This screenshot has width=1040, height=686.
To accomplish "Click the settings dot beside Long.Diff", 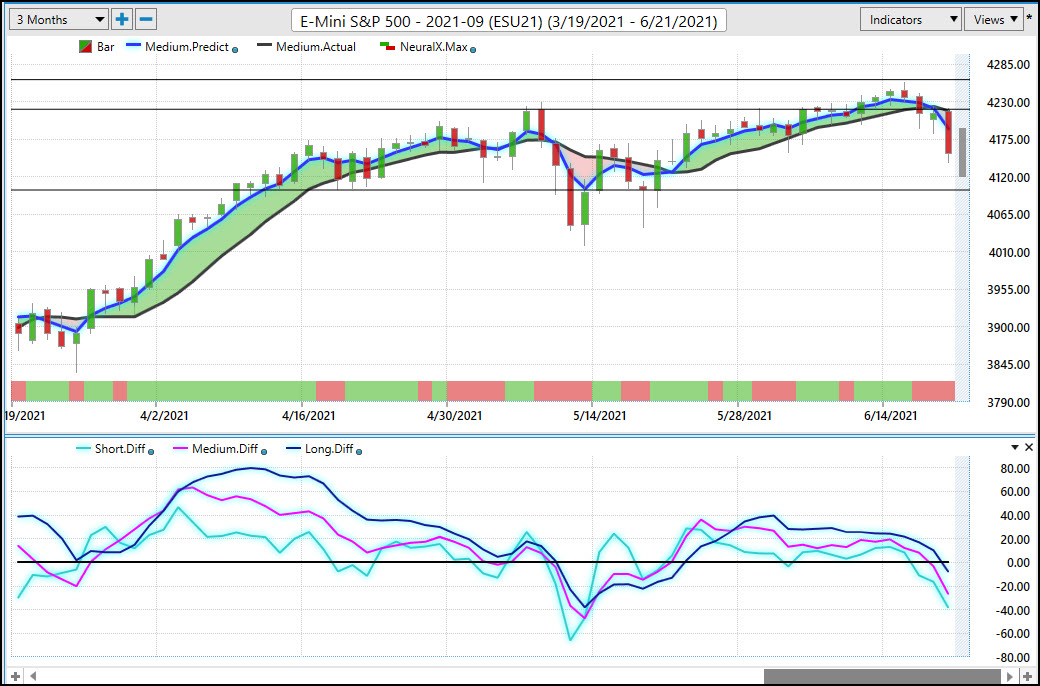I will pos(359,452).
